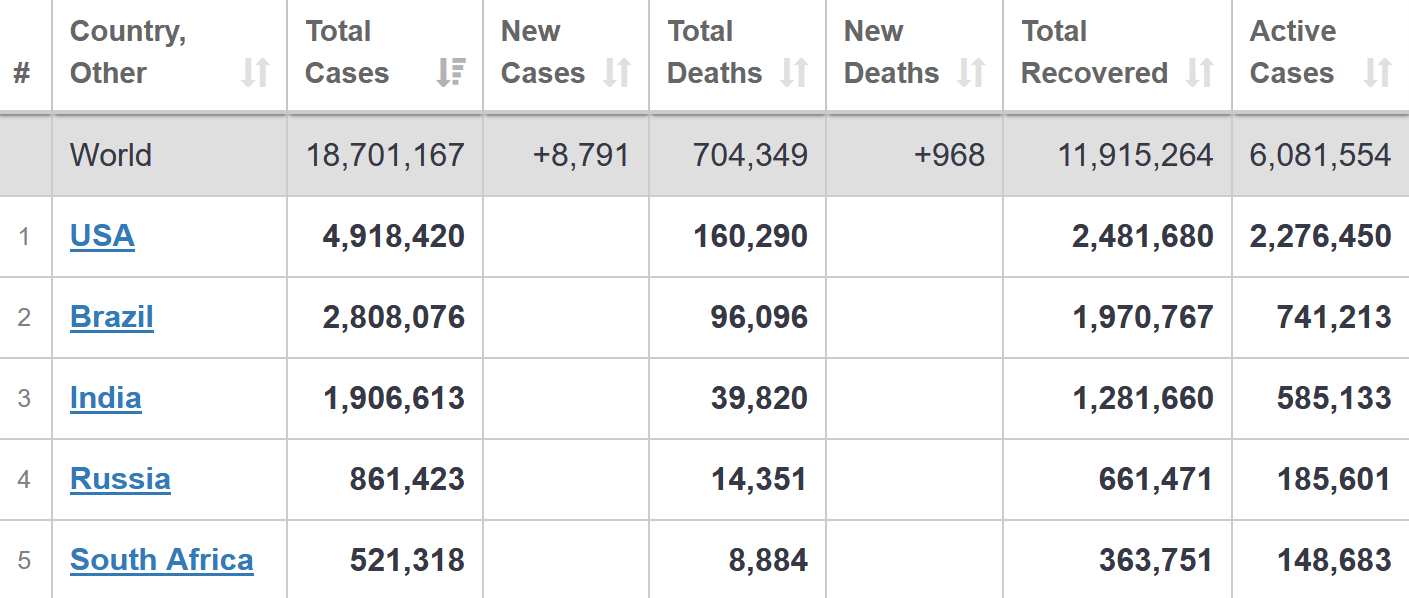Select the World new cases value +8,791
Screen dimensions: 1409x598
pyautogui.click(x=580, y=155)
